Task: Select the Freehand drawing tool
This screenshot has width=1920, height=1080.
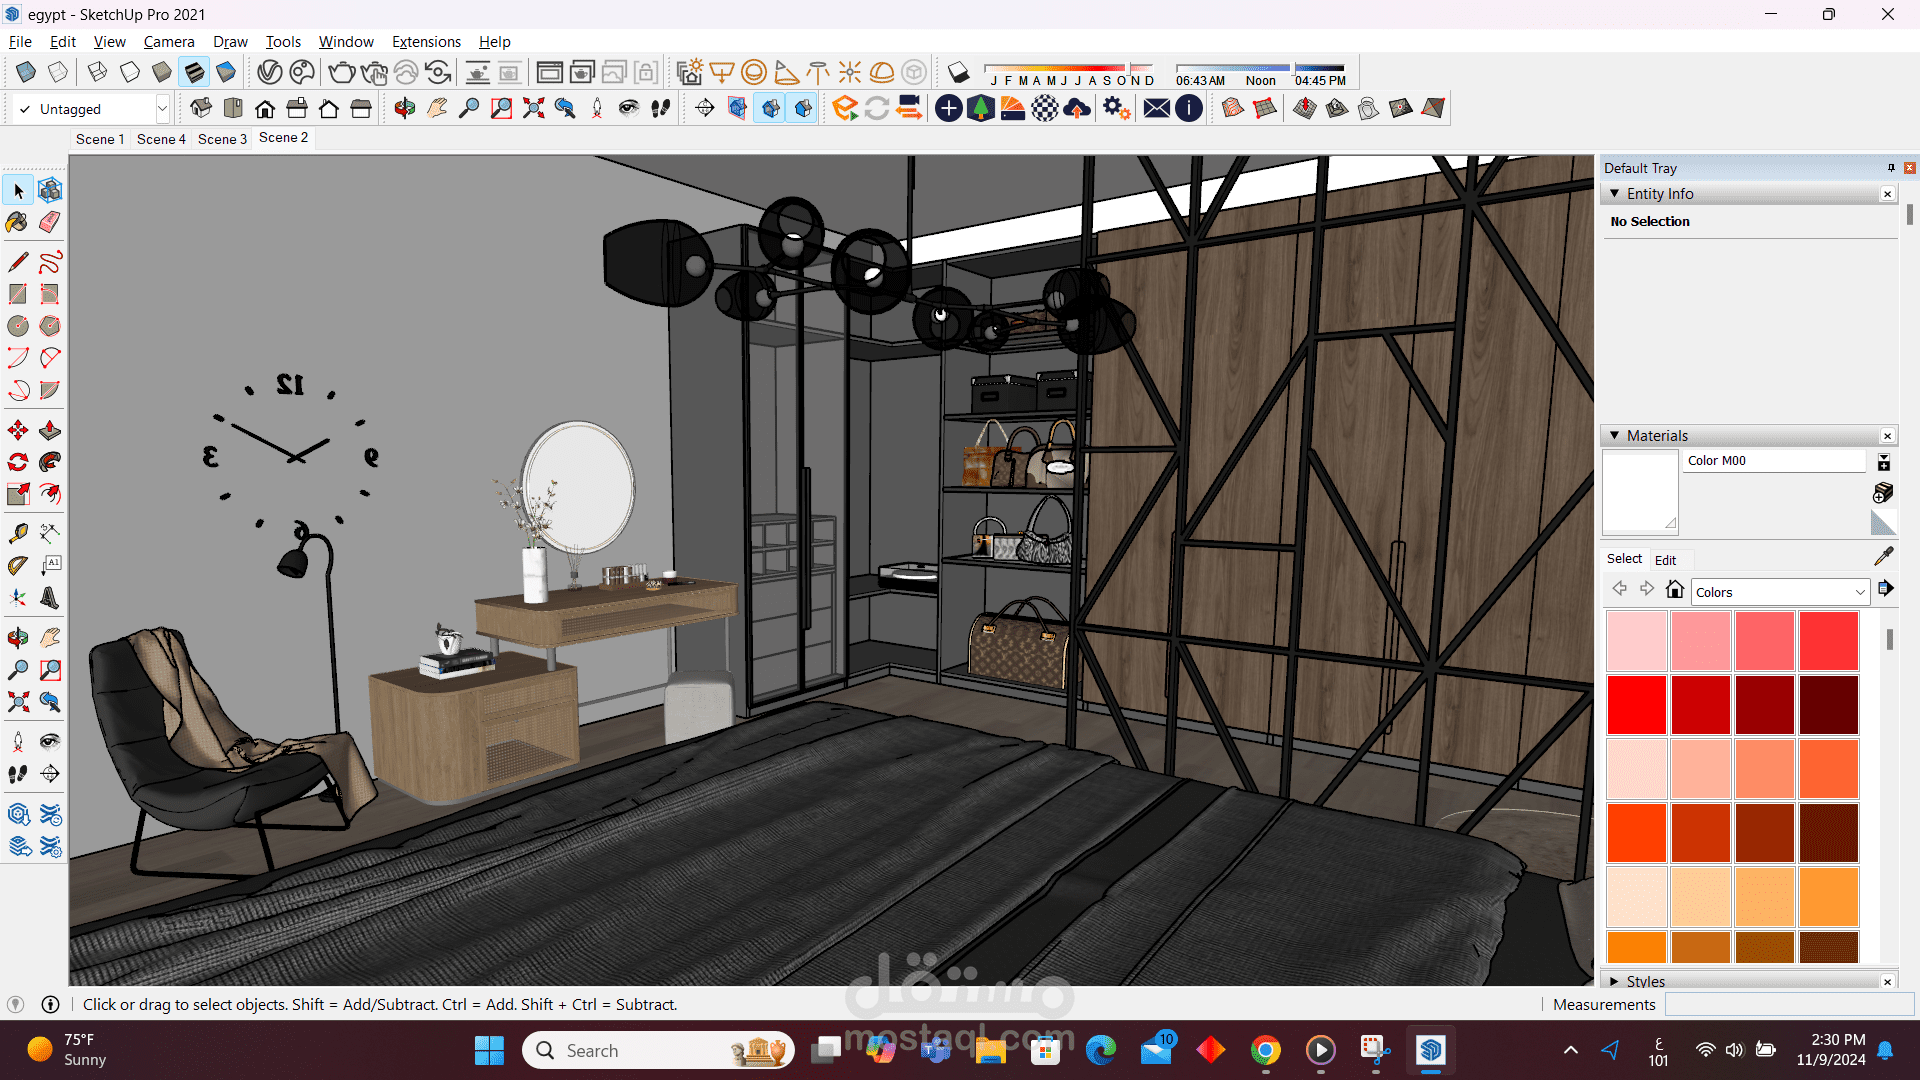Action: pos(50,262)
